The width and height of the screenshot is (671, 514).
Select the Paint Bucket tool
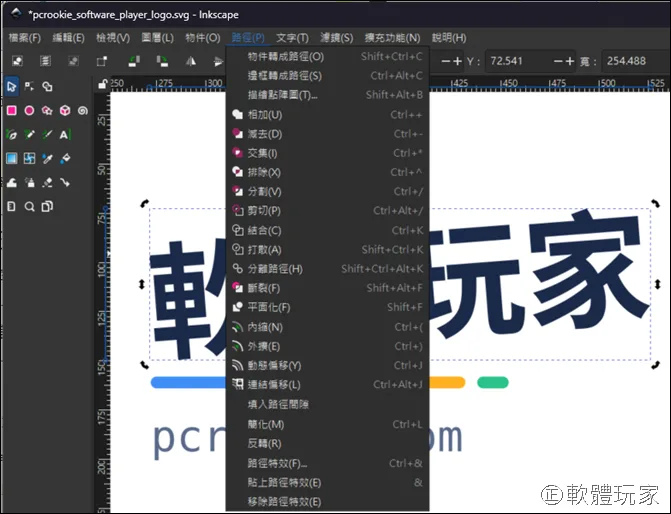pos(65,159)
